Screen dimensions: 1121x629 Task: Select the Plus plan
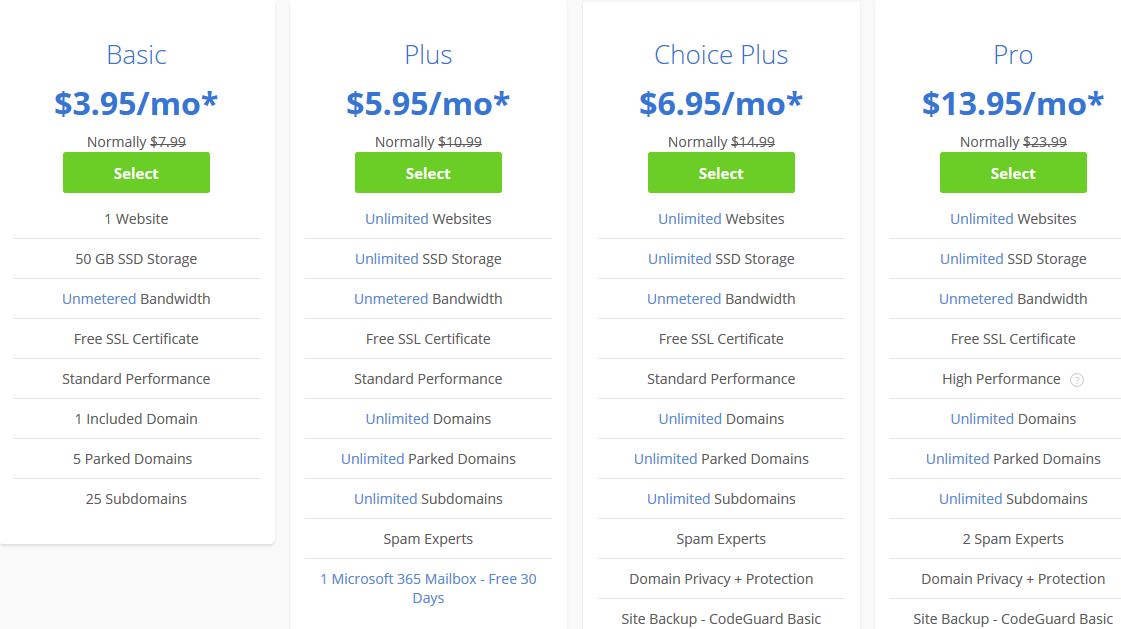click(x=428, y=172)
